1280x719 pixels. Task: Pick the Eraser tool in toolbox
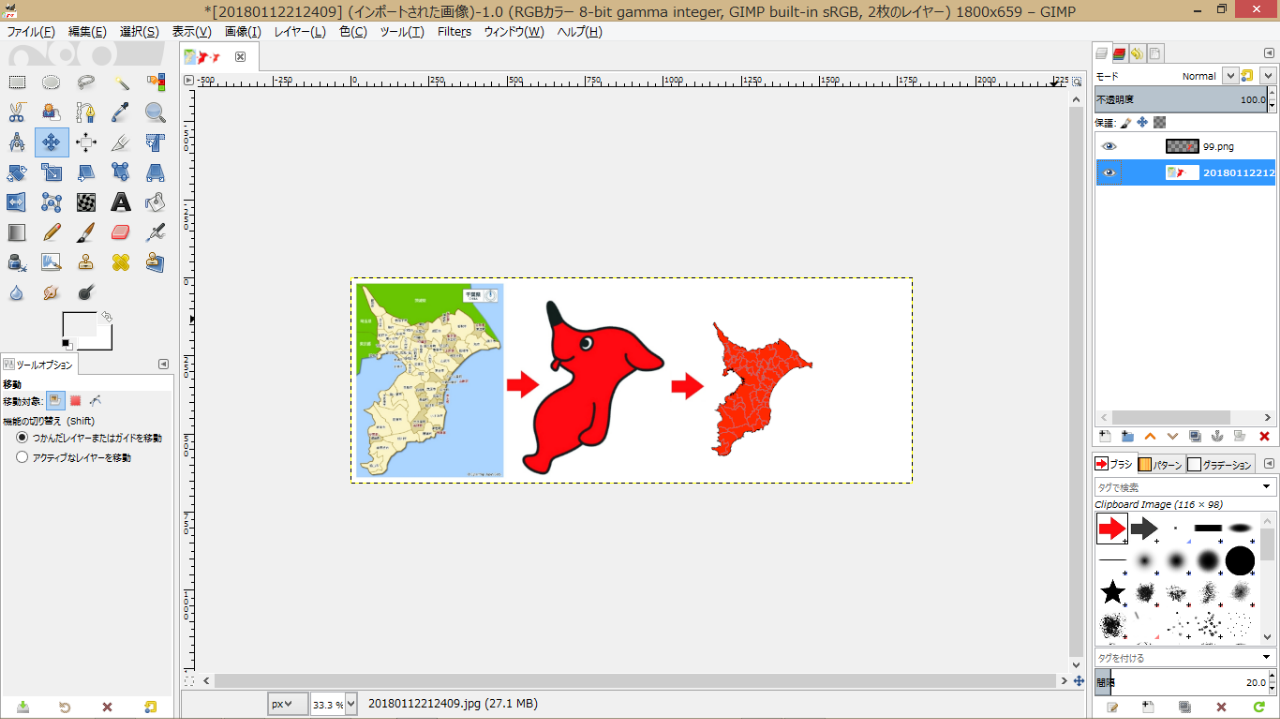(x=121, y=232)
